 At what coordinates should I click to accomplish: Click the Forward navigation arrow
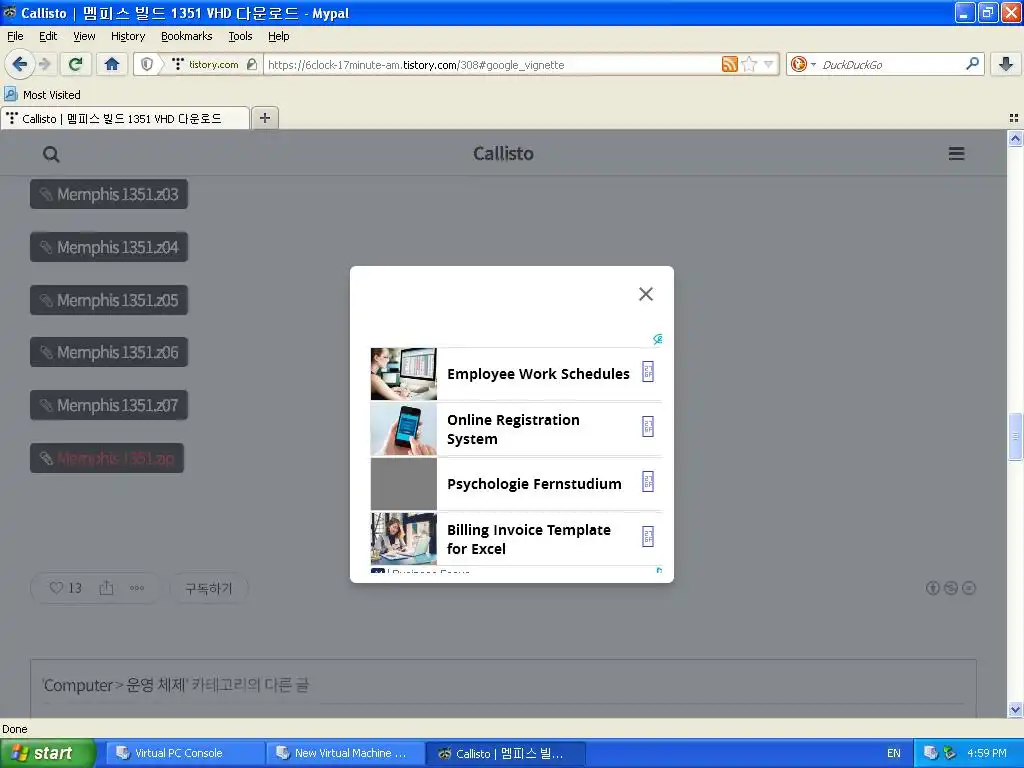coord(44,64)
